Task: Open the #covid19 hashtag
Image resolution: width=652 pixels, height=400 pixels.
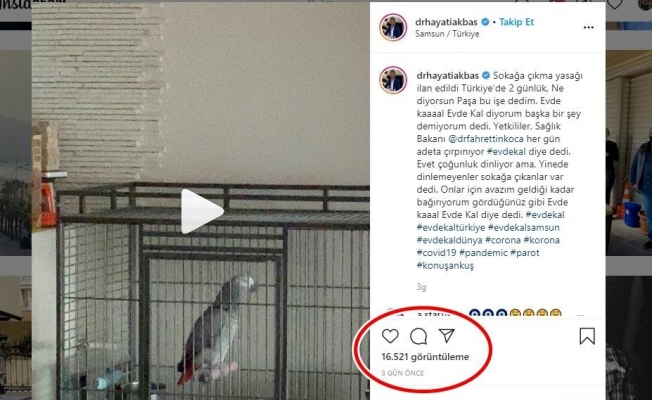Action: 437,252
